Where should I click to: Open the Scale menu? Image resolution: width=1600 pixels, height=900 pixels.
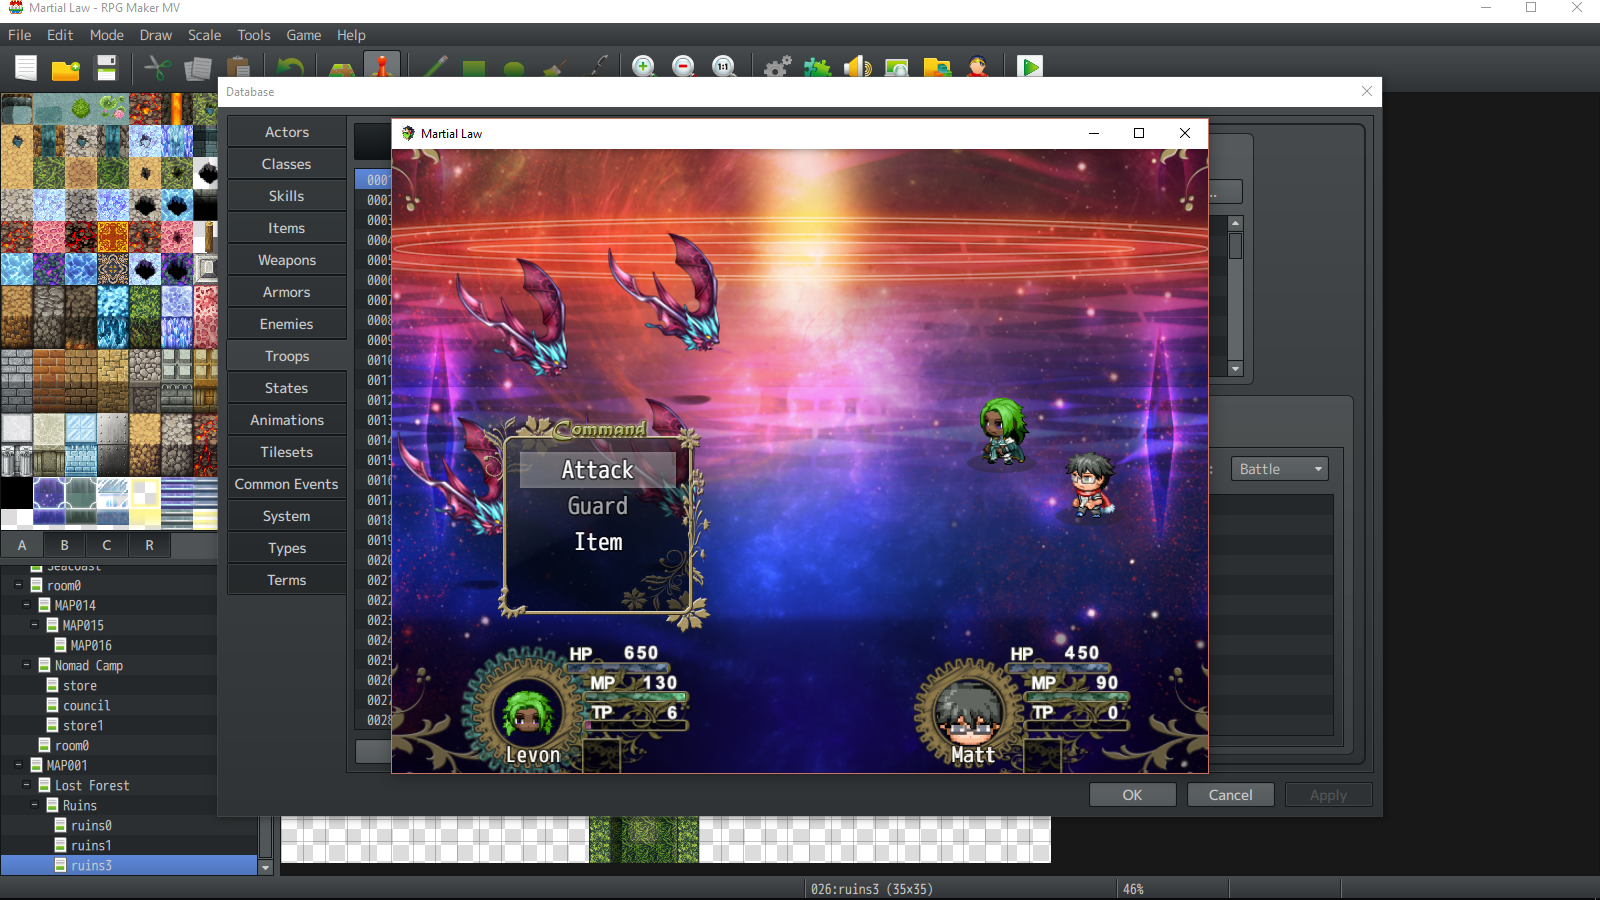click(205, 35)
